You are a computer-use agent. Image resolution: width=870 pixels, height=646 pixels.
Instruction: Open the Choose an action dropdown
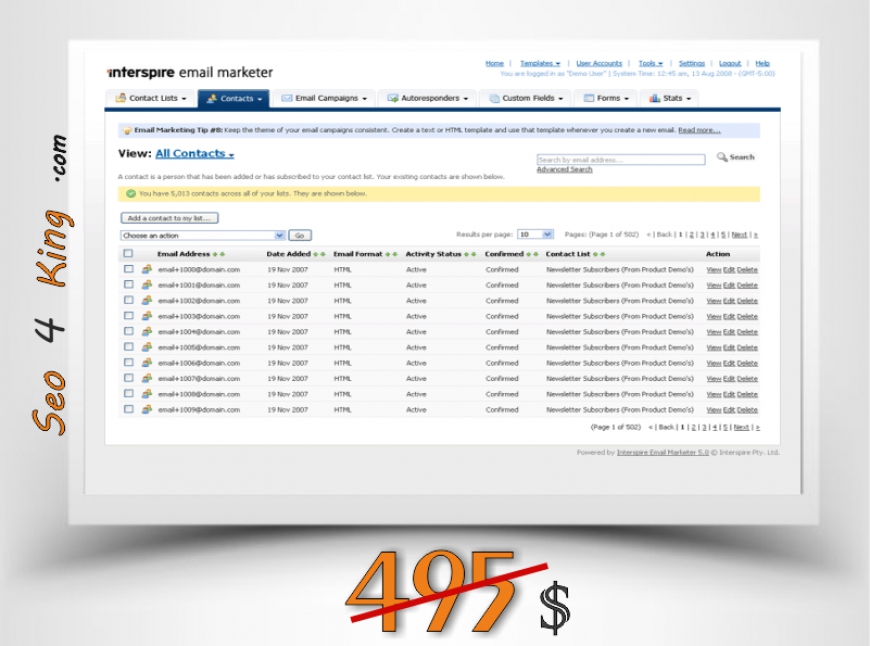coord(203,235)
